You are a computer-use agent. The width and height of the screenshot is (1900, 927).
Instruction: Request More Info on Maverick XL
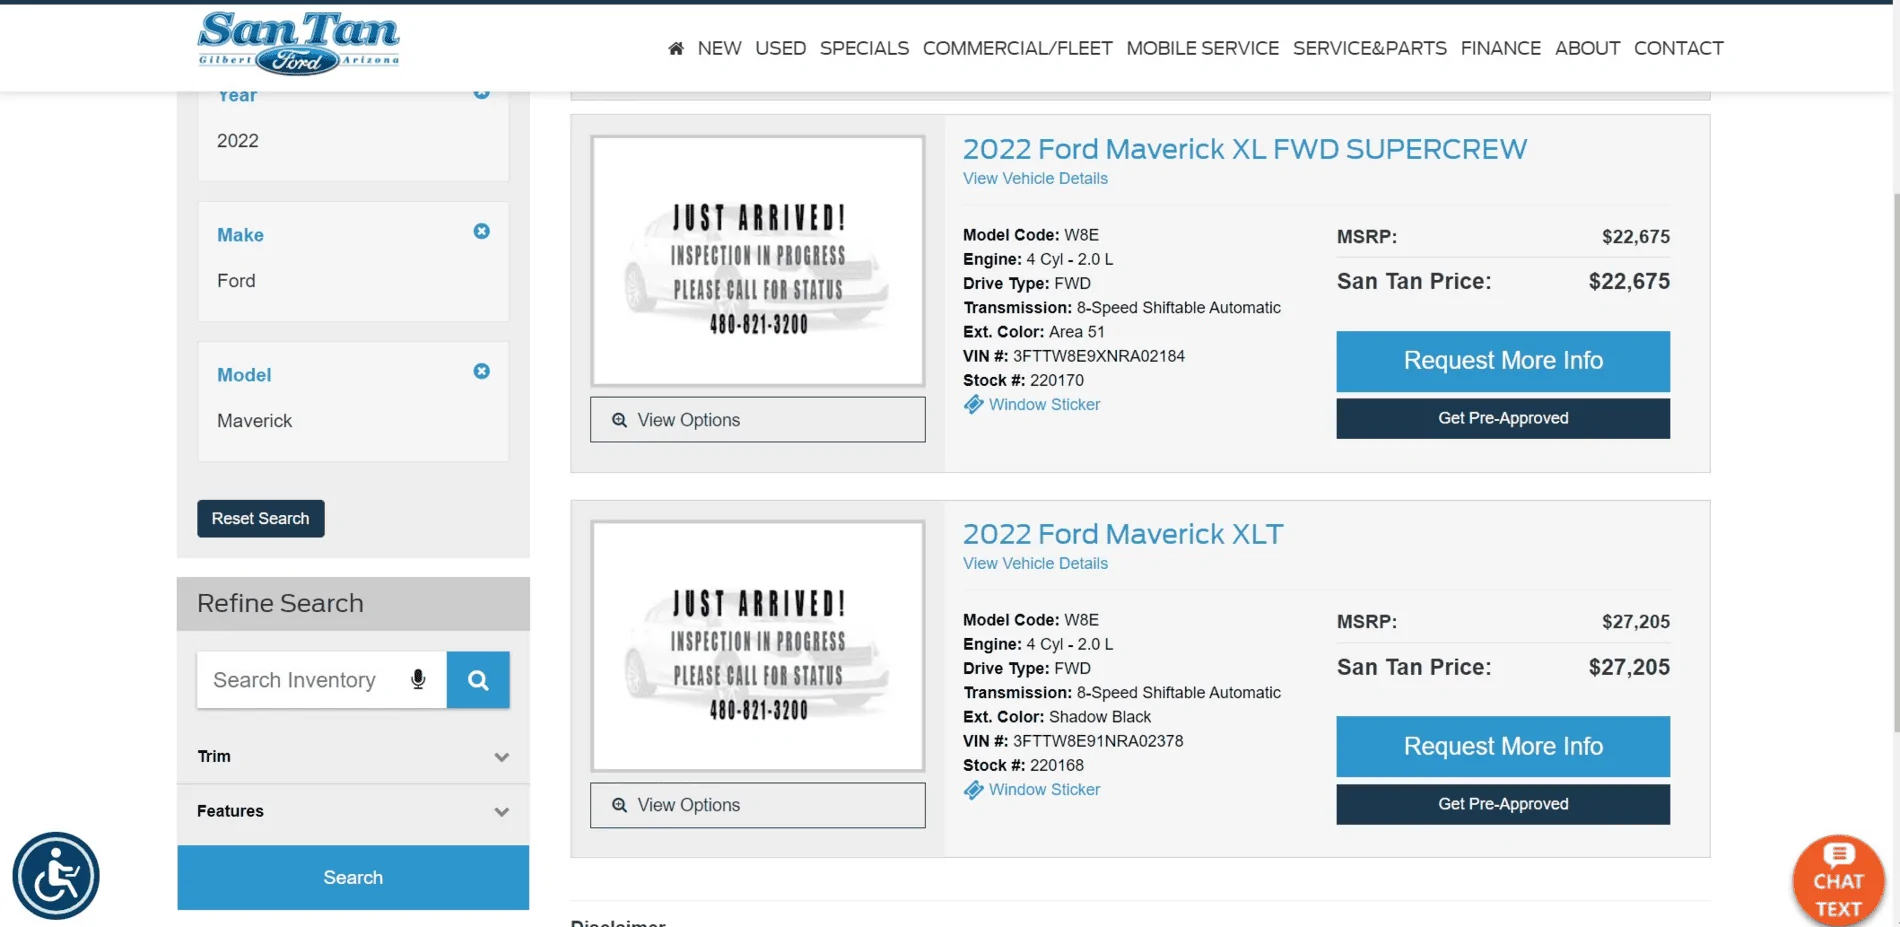click(x=1503, y=361)
